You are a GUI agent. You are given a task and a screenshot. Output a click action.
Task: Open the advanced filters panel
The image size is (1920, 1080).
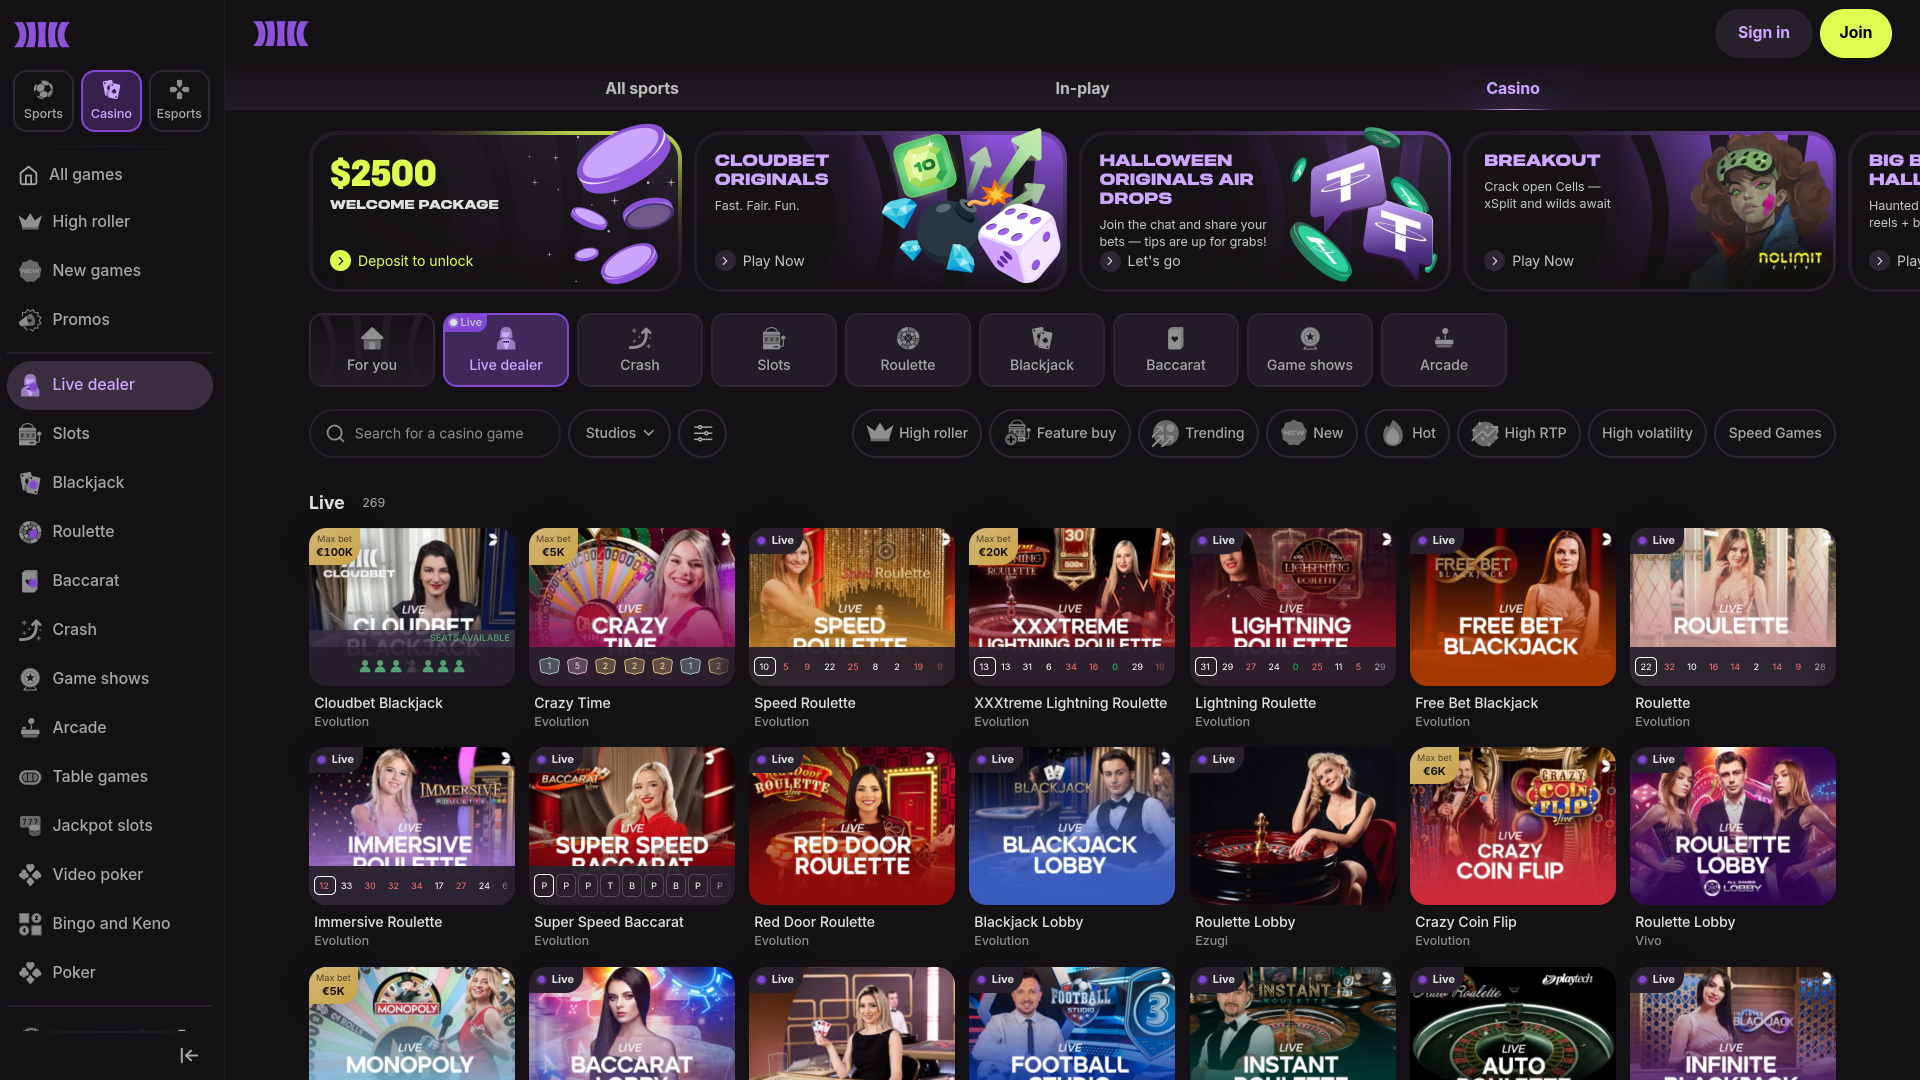click(x=702, y=433)
